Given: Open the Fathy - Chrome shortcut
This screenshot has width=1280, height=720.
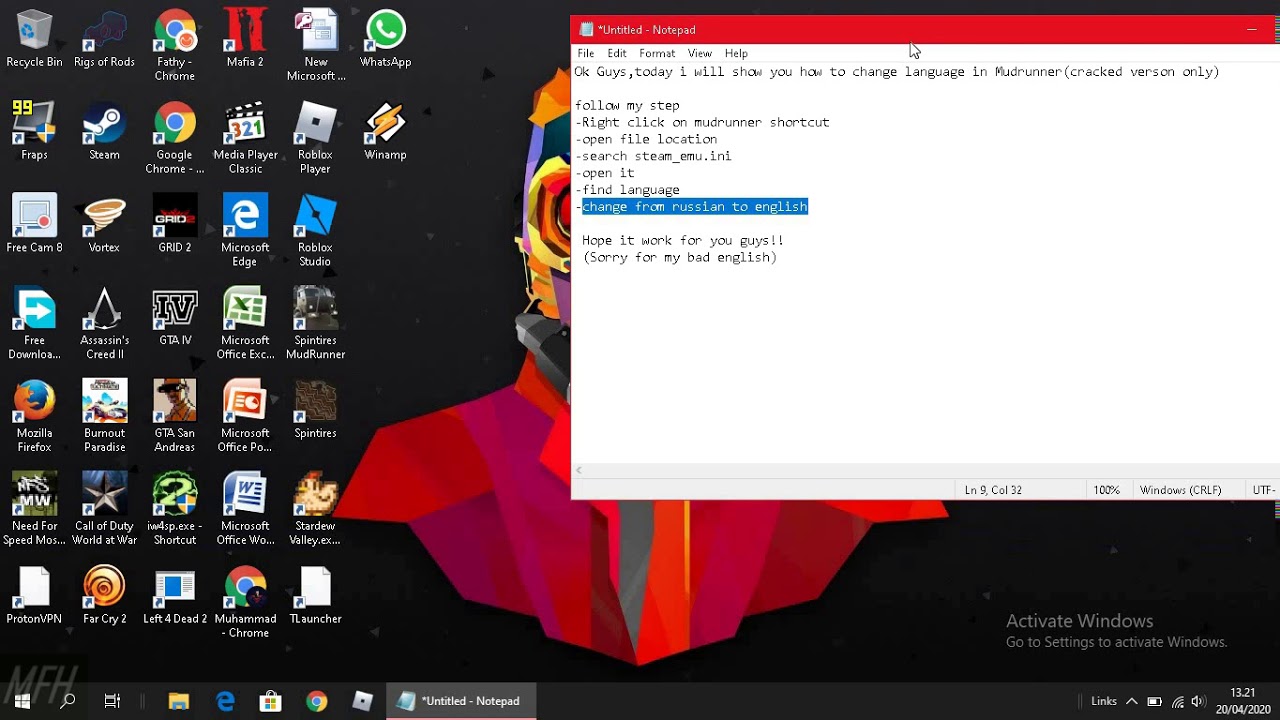Looking at the screenshot, I should click(x=175, y=47).
